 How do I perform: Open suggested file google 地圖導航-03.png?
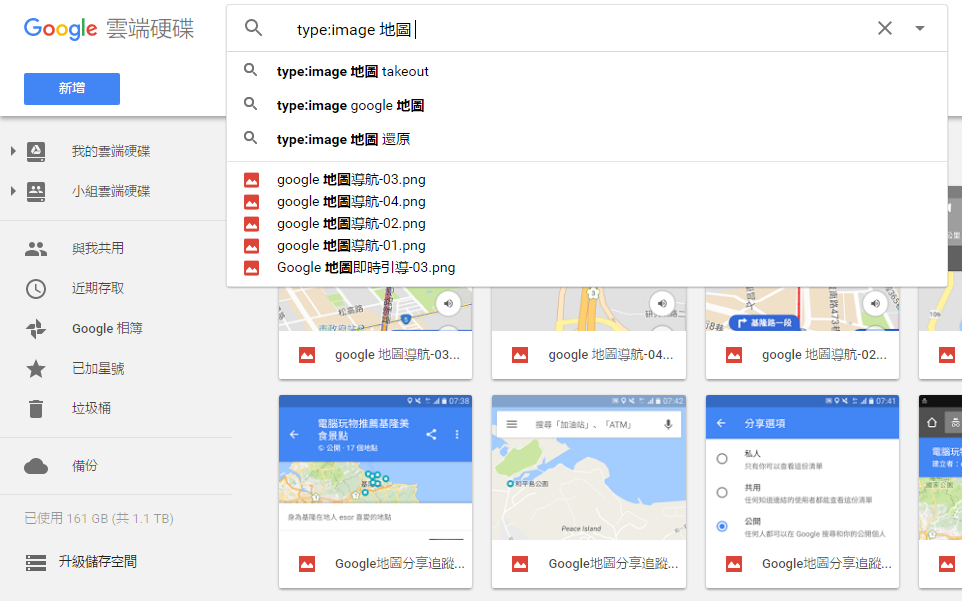[x=587, y=180]
